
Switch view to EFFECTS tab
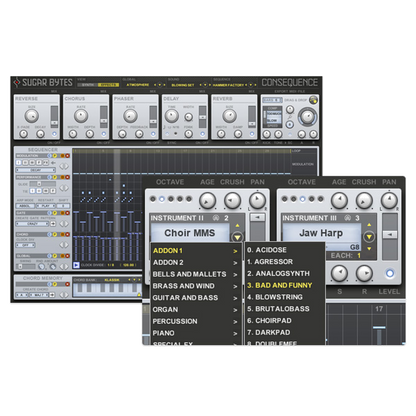[x=108, y=85]
